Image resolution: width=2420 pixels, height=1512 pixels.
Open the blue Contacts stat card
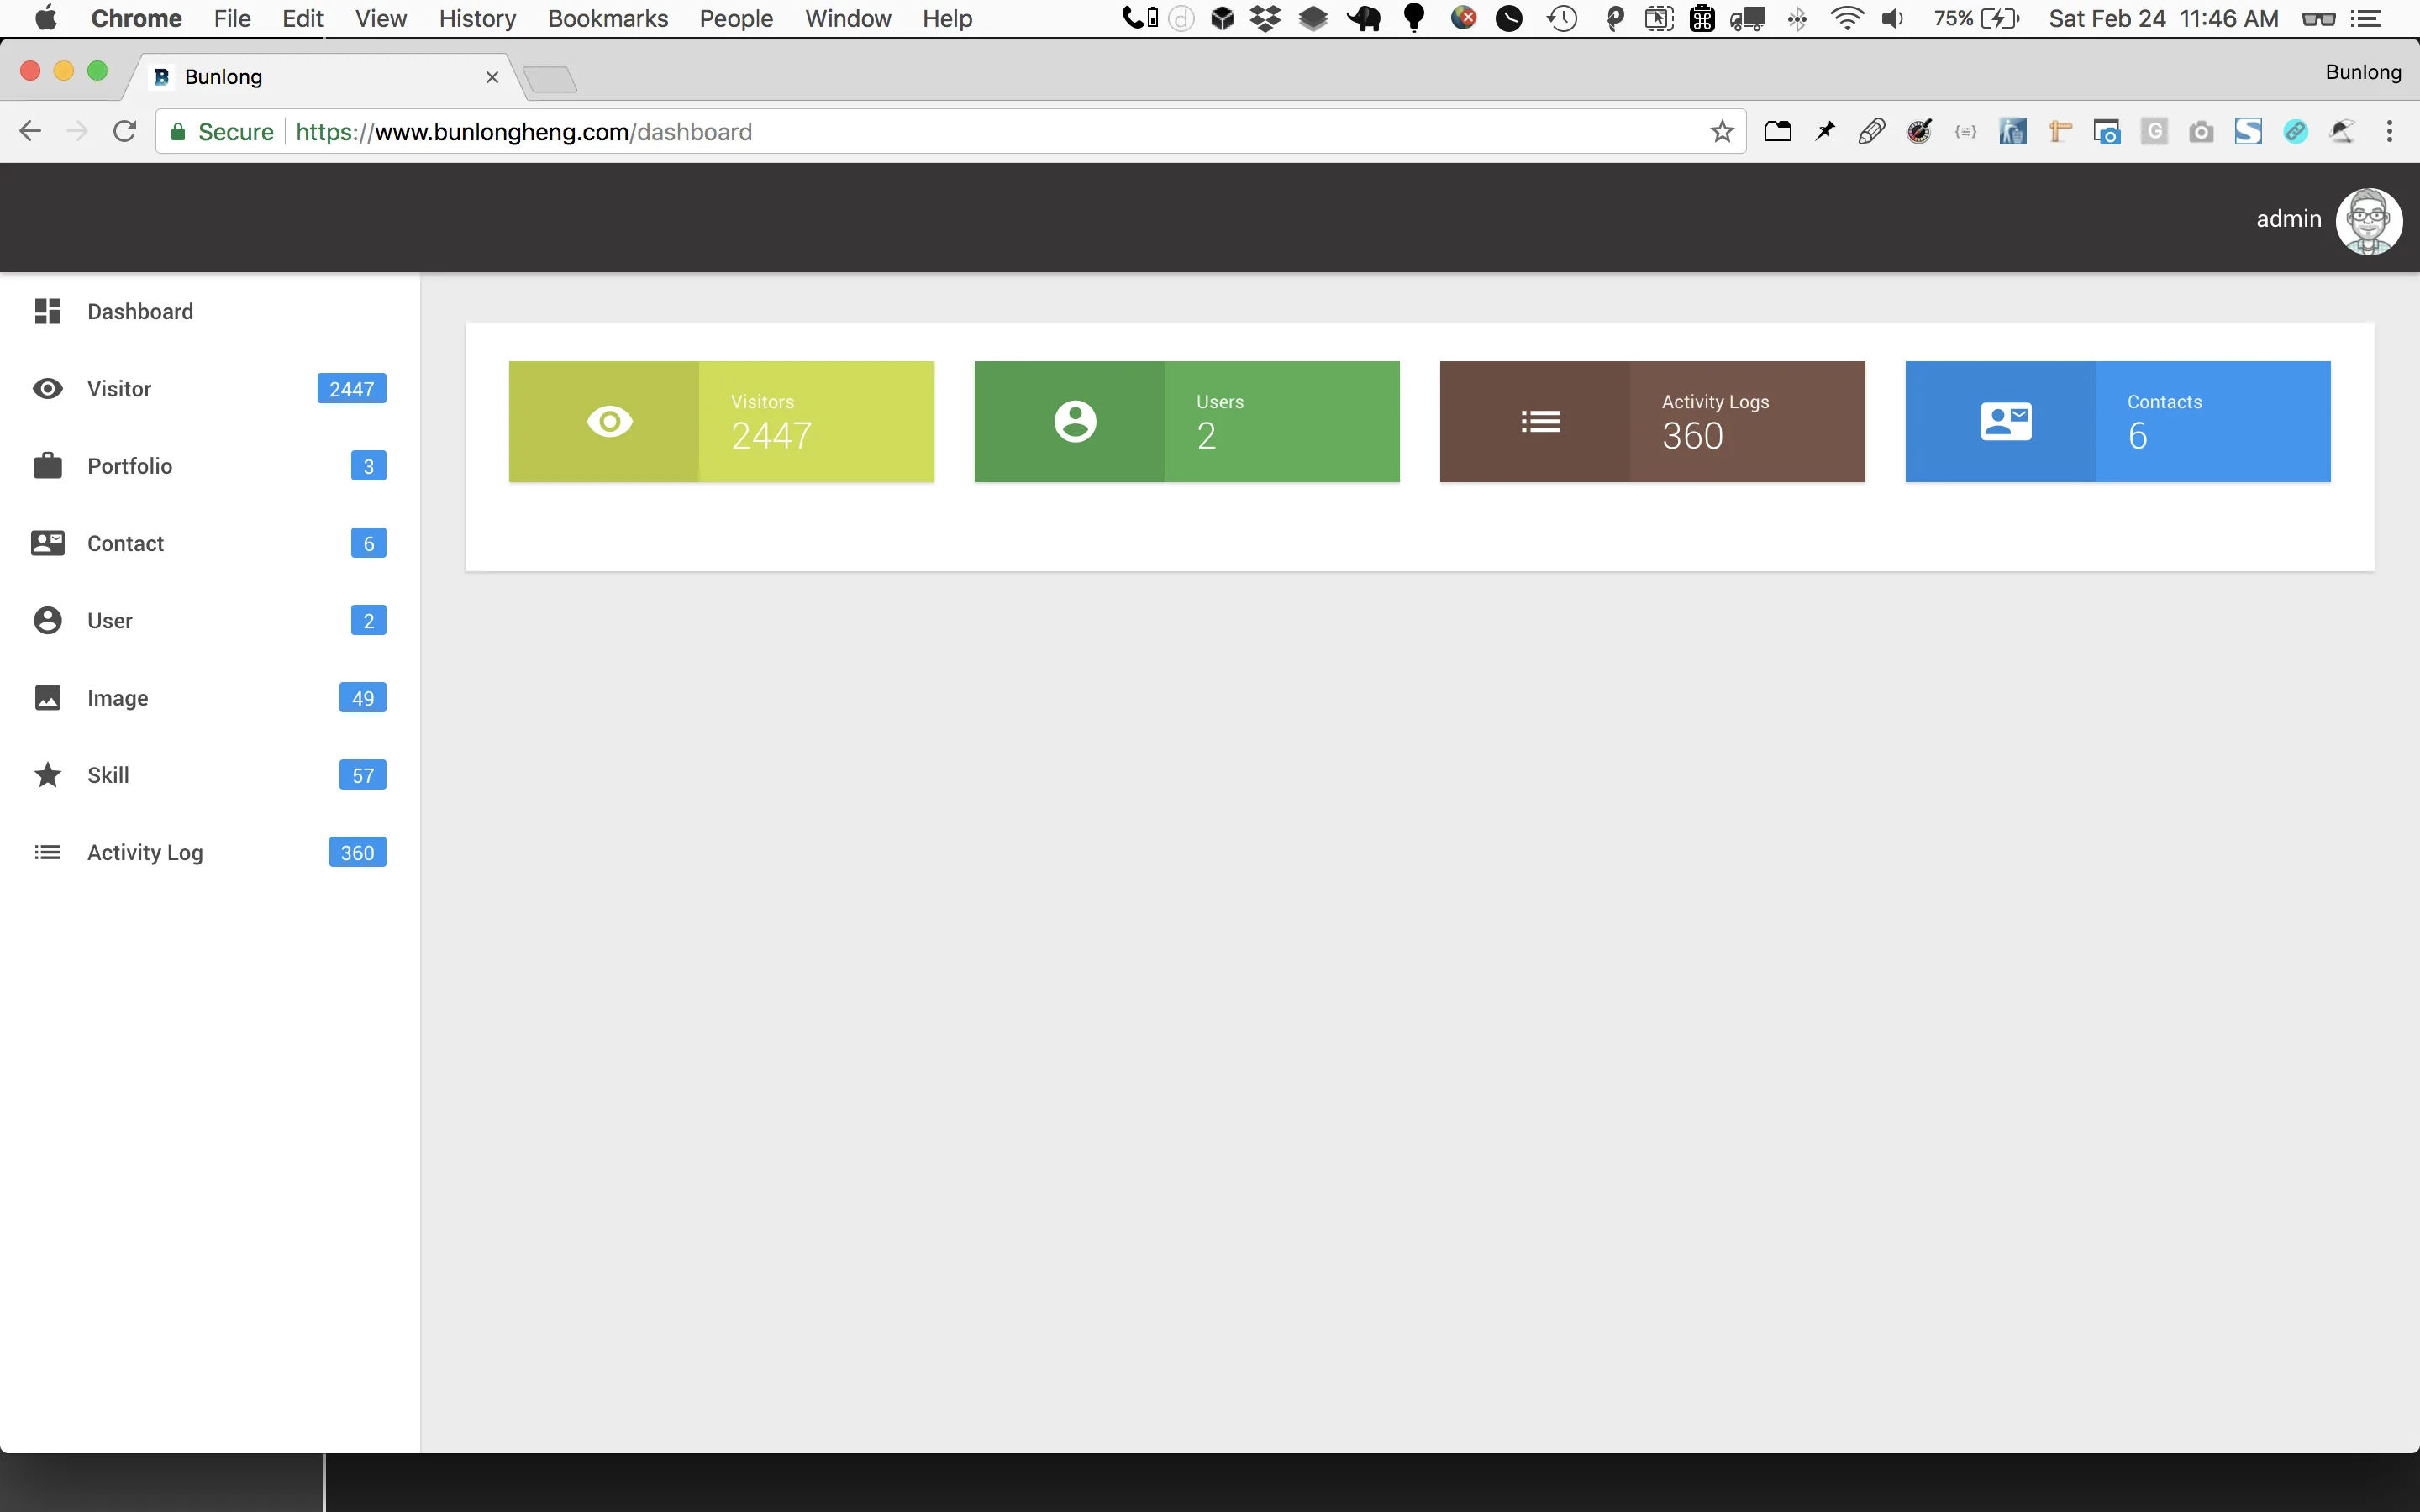[2117, 421]
